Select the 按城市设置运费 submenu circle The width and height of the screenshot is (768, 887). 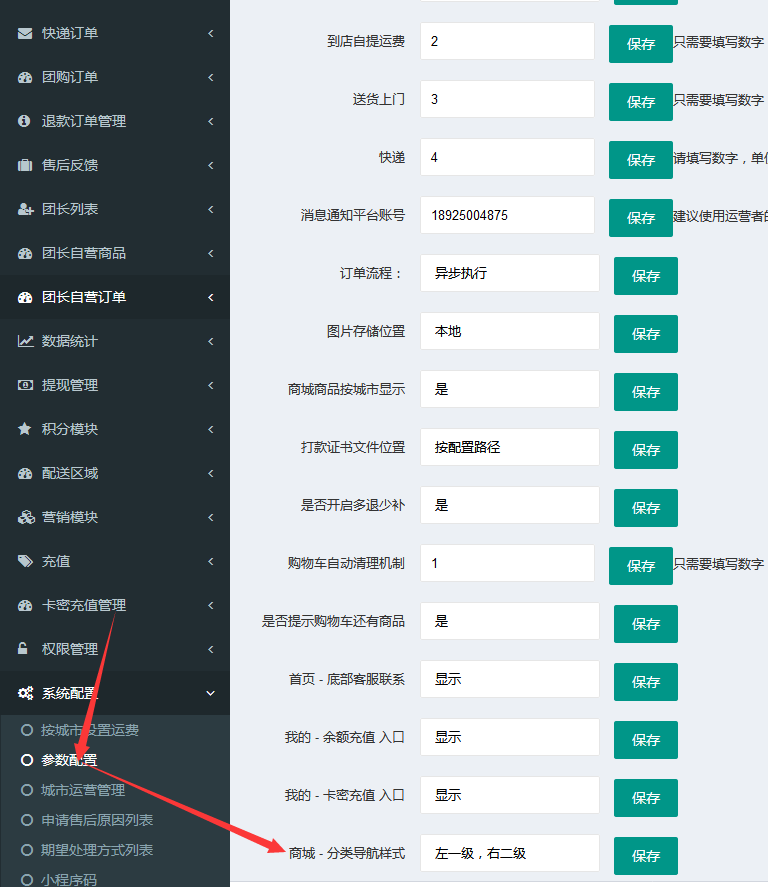(27, 730)
